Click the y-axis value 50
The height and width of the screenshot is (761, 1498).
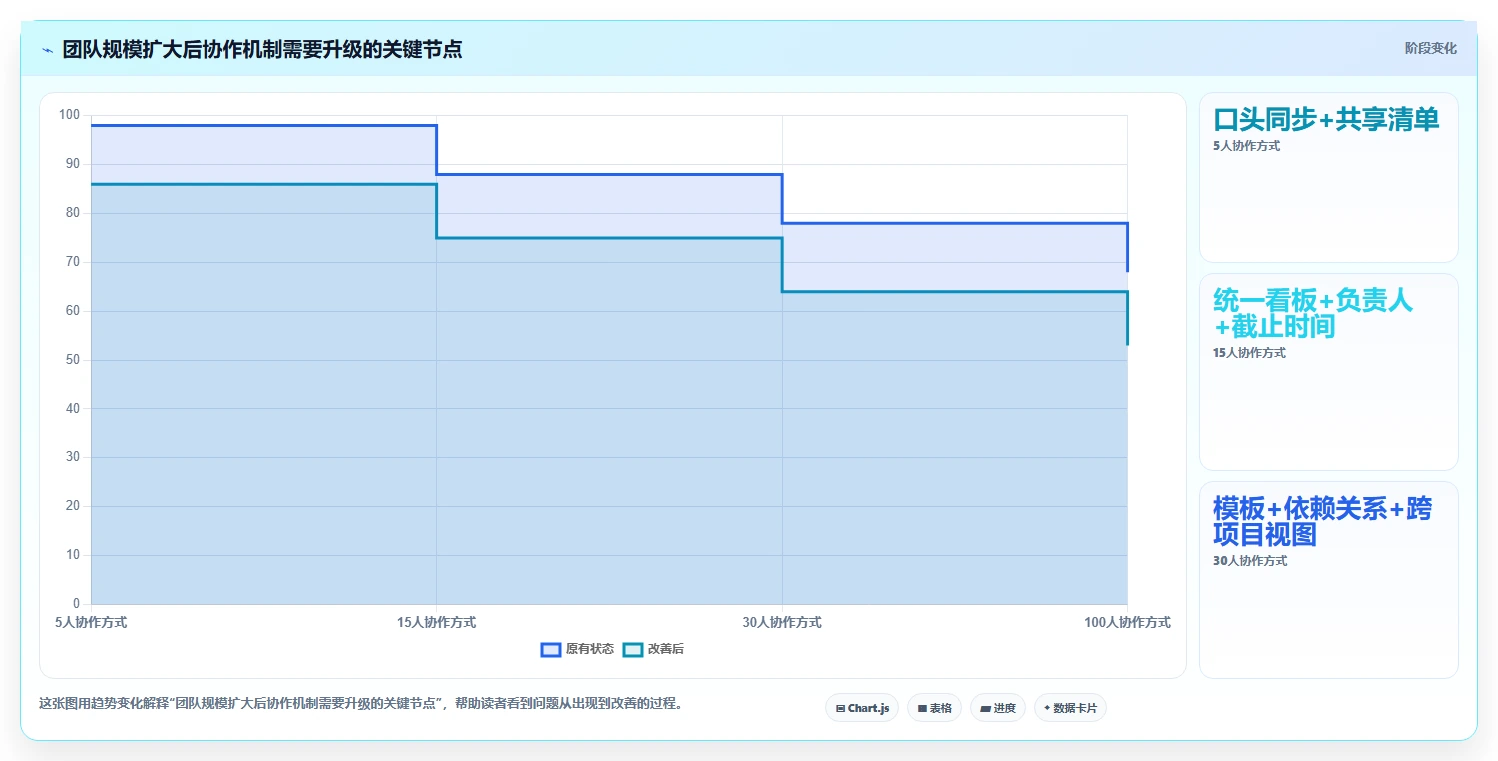coord(72,360)
